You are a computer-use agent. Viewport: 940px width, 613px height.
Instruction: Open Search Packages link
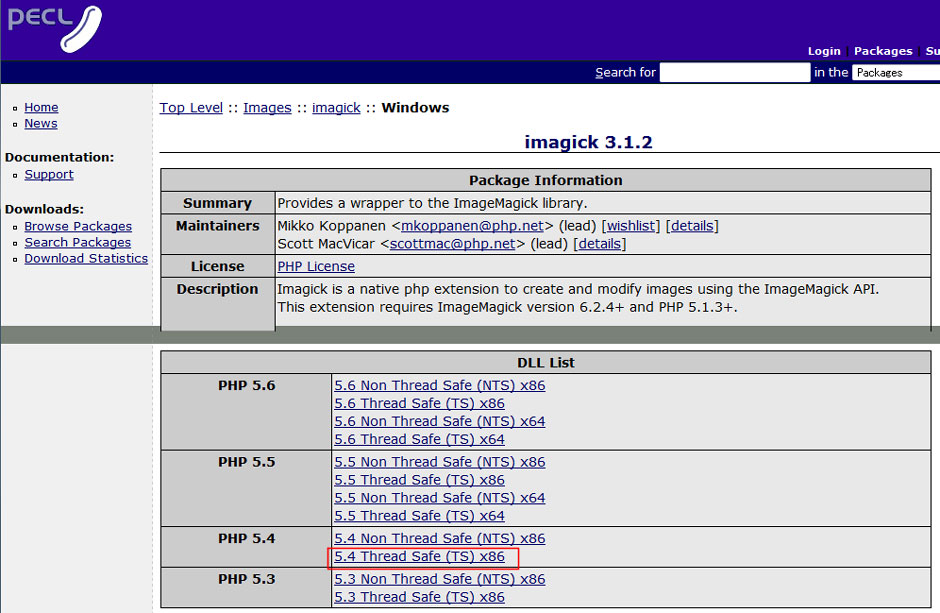(x=77, y=243)
